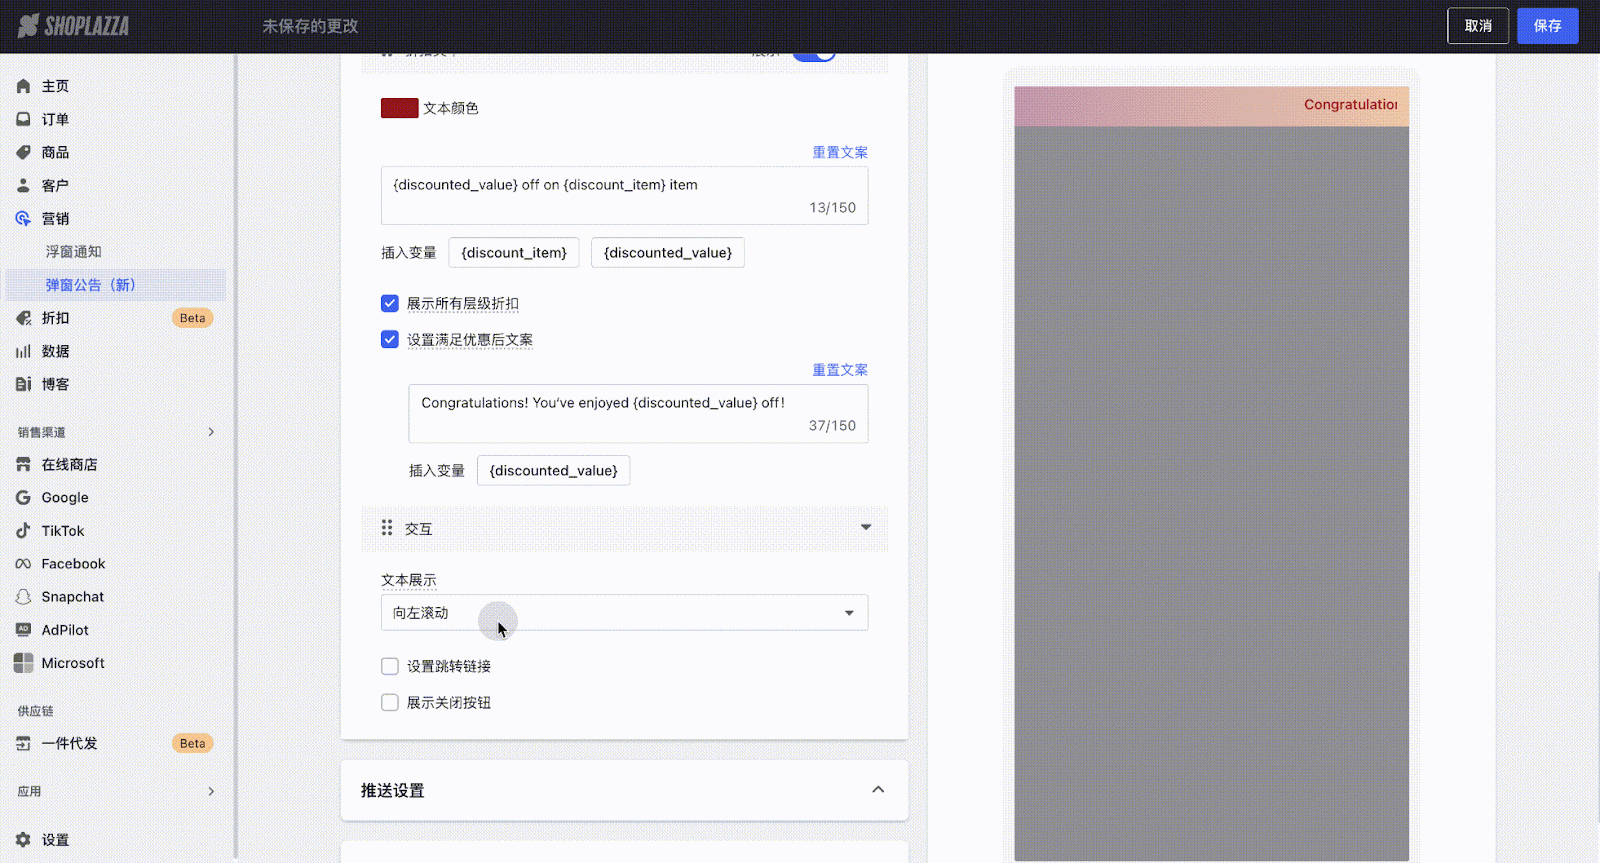The width and height of the screenshot is (1600, 863).
Task: Uncheck 设置满足优惠后文案 checkbox
Action: tap(390, 339)
